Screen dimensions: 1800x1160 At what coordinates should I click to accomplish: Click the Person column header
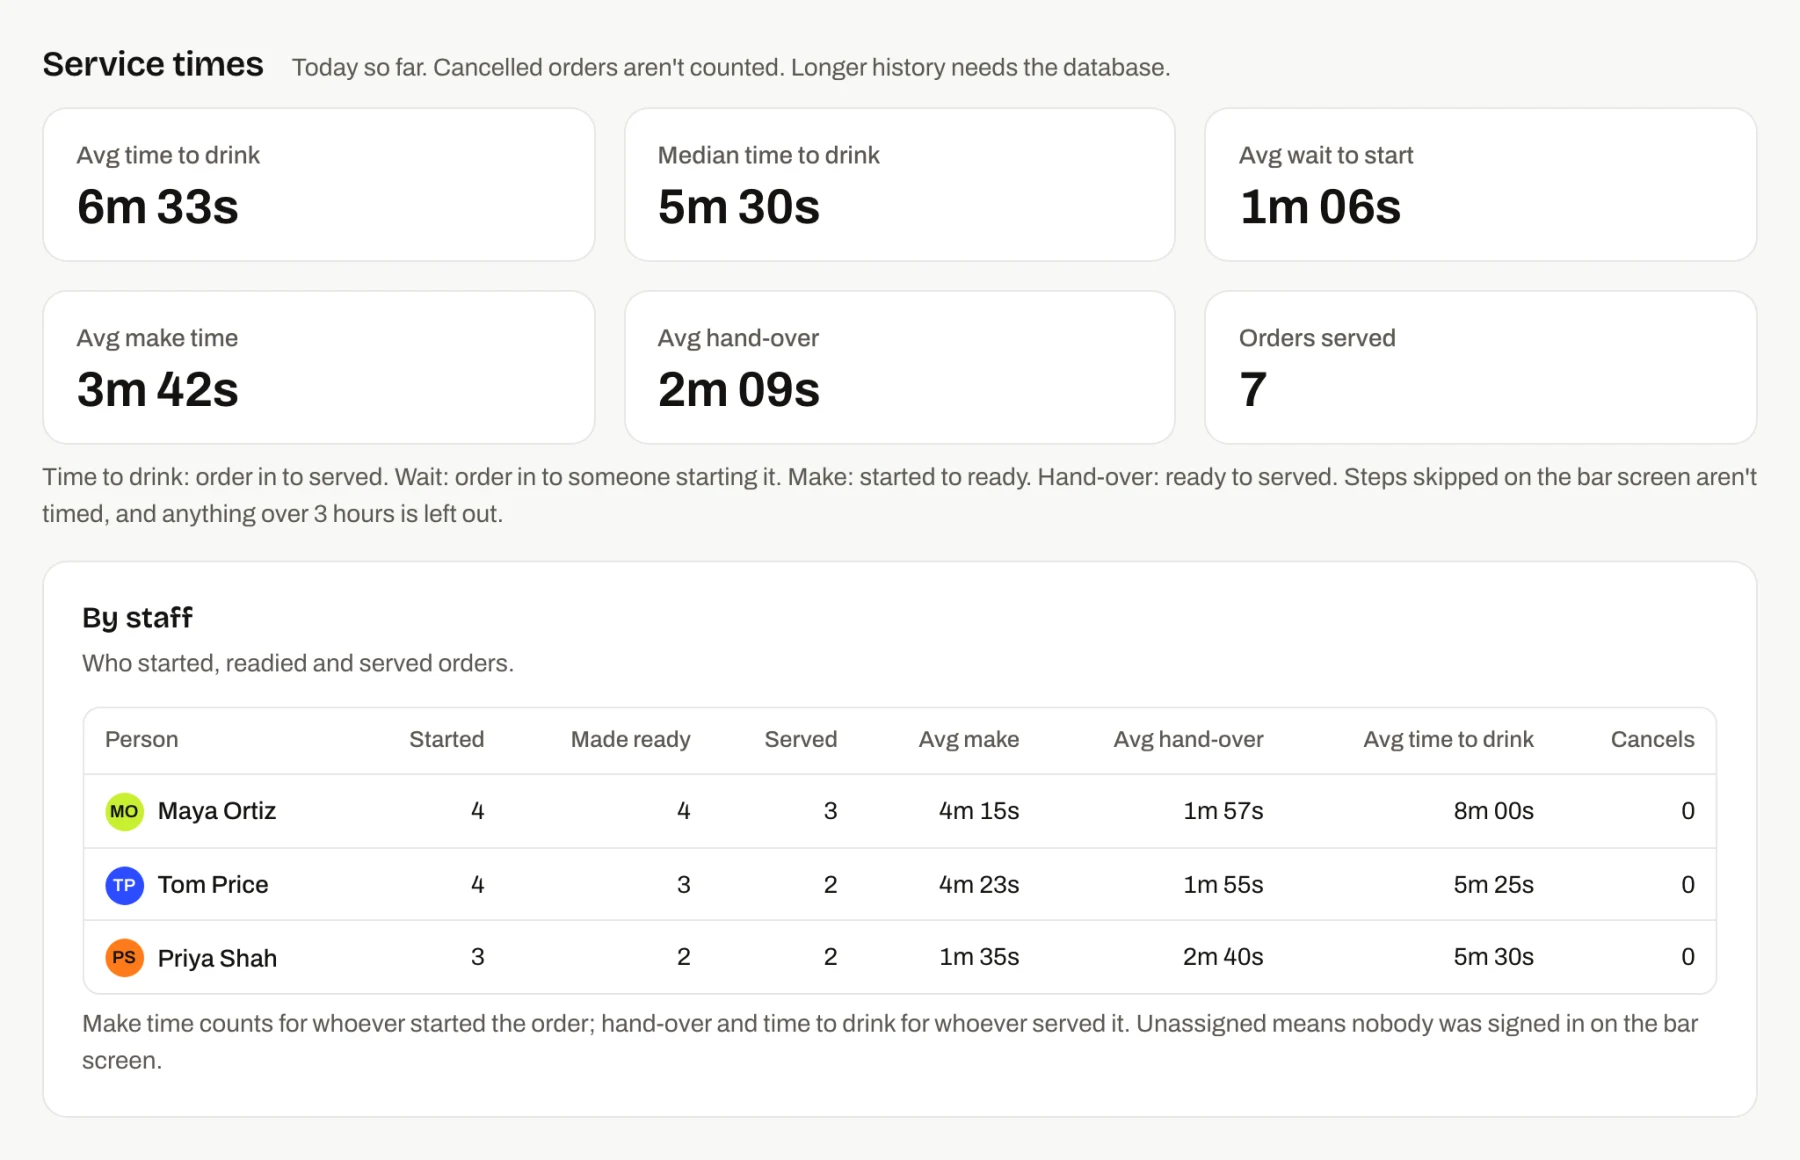tap(142, 739)
